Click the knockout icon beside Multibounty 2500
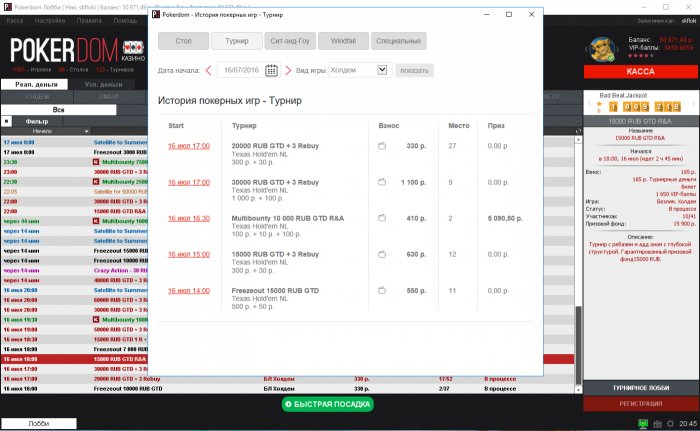 [x=96, y=182]
